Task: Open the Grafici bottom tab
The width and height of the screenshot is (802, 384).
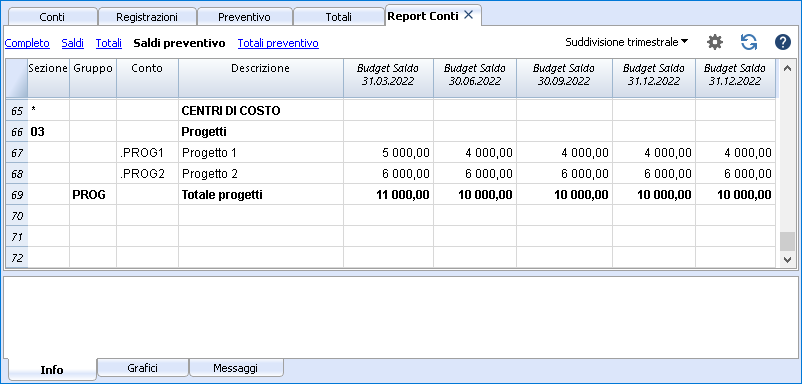Action: coord(143,368)
